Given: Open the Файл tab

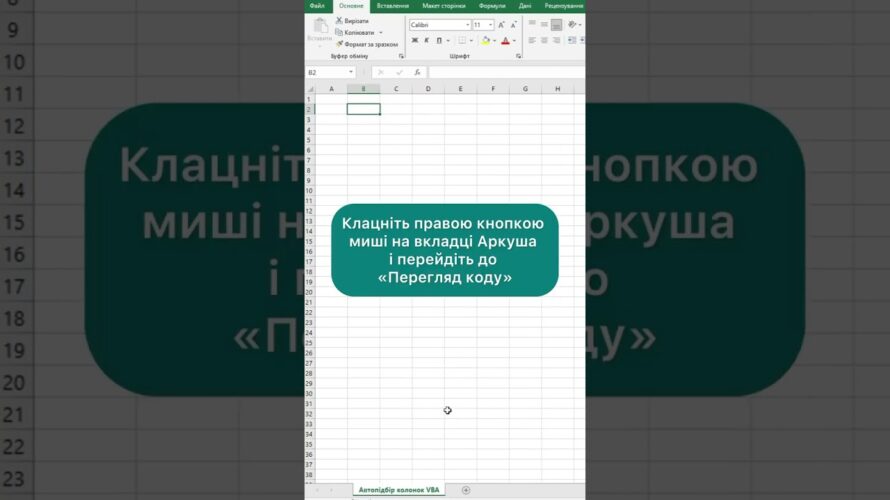Looking at the screenshot, I should pos(317,6).
